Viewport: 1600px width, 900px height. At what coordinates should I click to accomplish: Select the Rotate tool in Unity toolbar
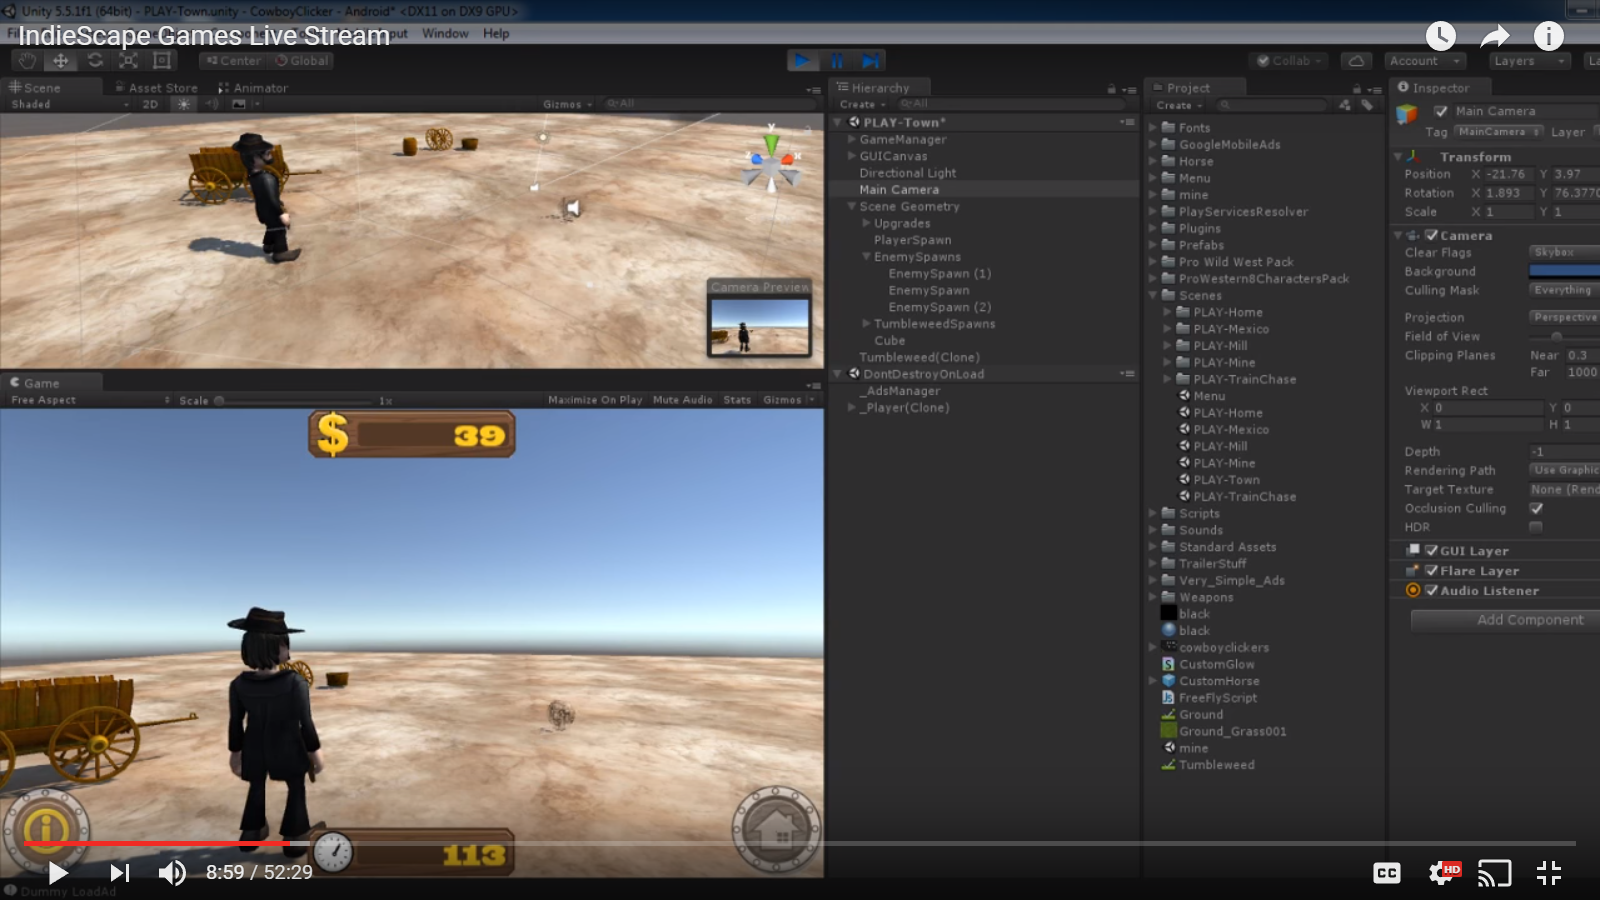point(95,61)
